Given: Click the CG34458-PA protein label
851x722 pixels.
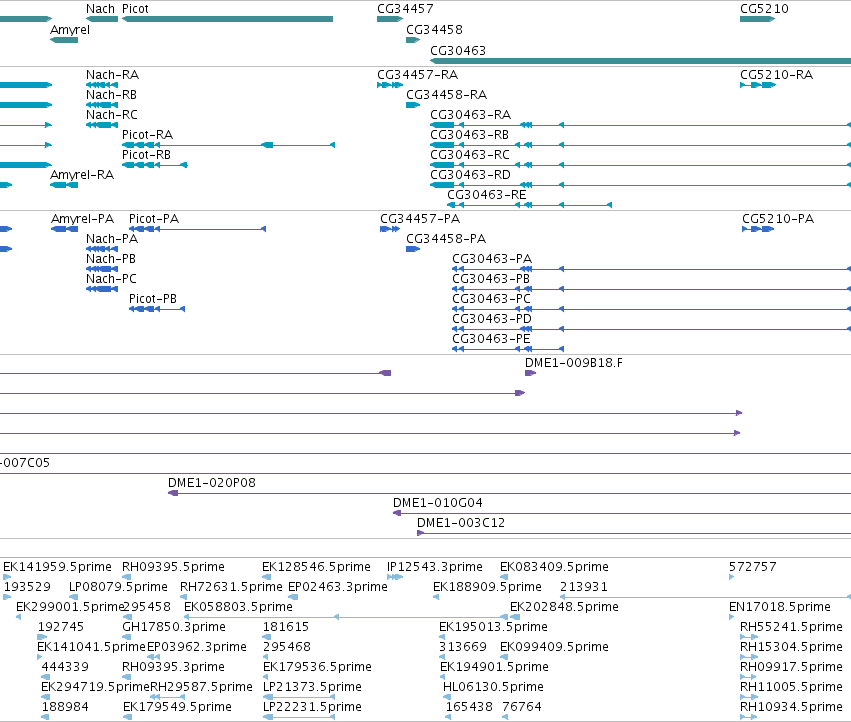Looking at the screenshot, I should (x=446, y=239).
